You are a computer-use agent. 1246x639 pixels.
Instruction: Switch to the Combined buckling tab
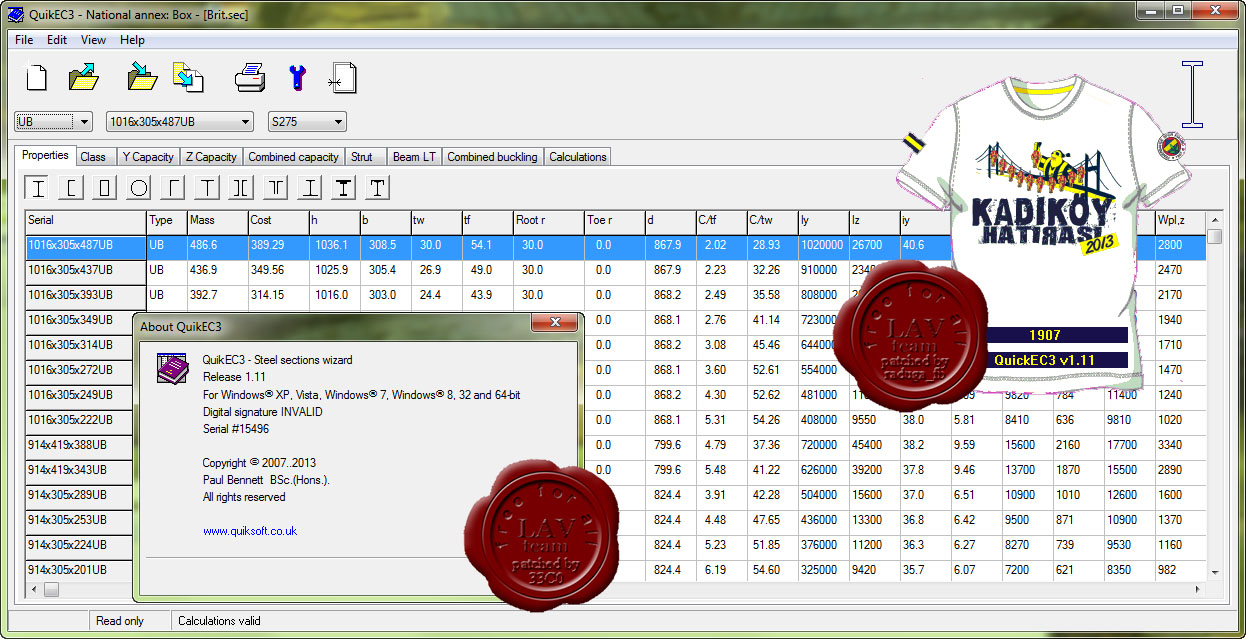492,157
